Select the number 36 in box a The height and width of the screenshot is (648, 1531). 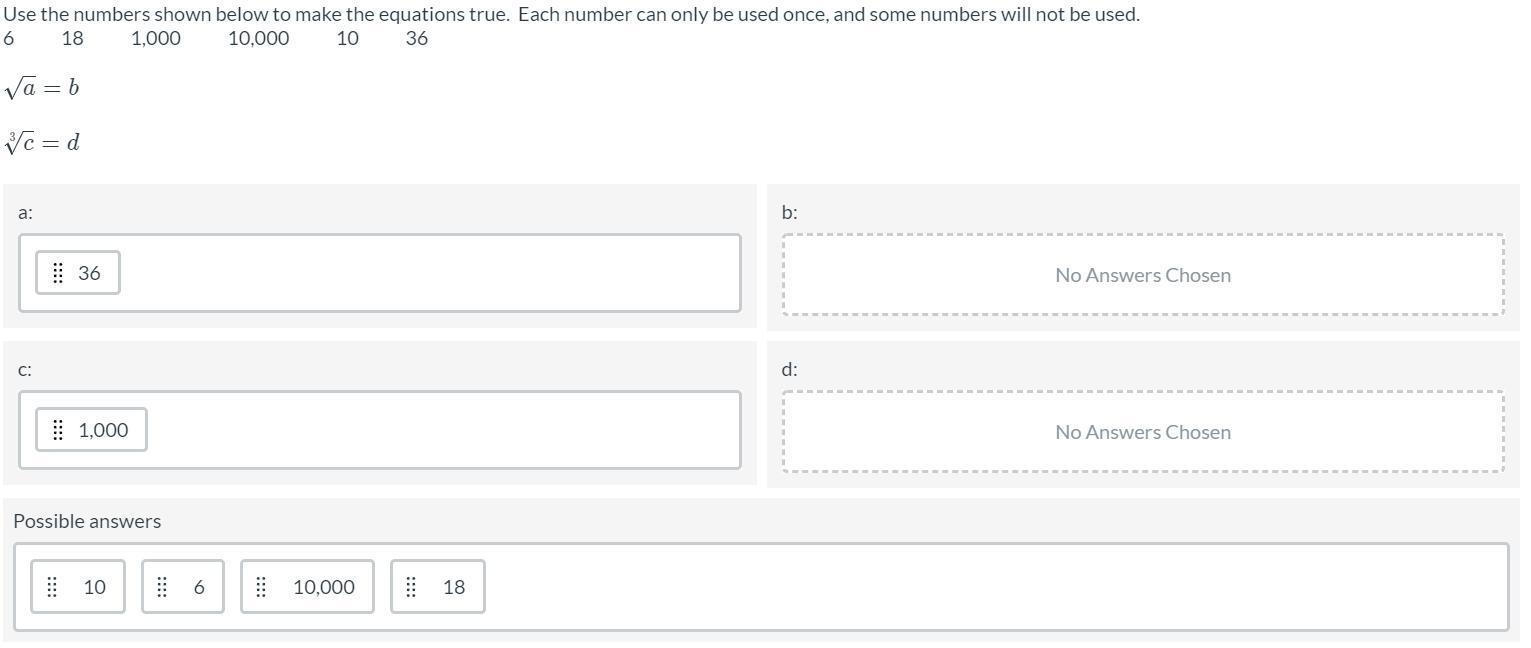tap(89, 273)
